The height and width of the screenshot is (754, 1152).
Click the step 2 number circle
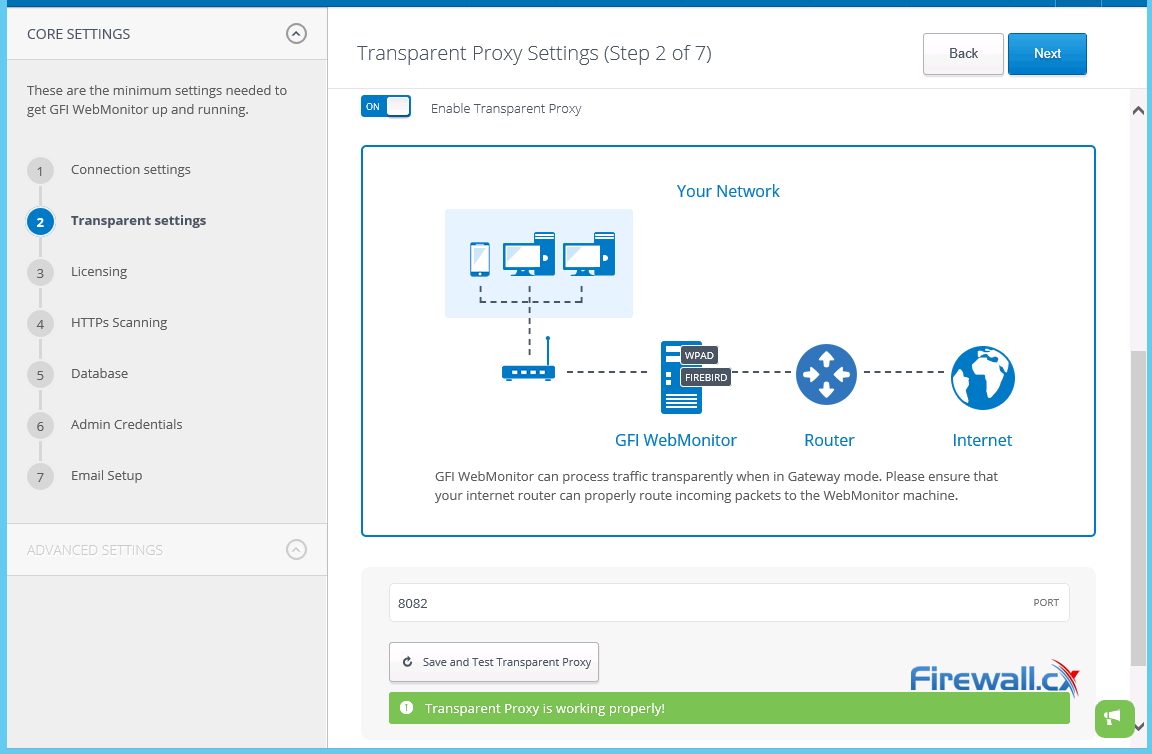coord(40,222)
